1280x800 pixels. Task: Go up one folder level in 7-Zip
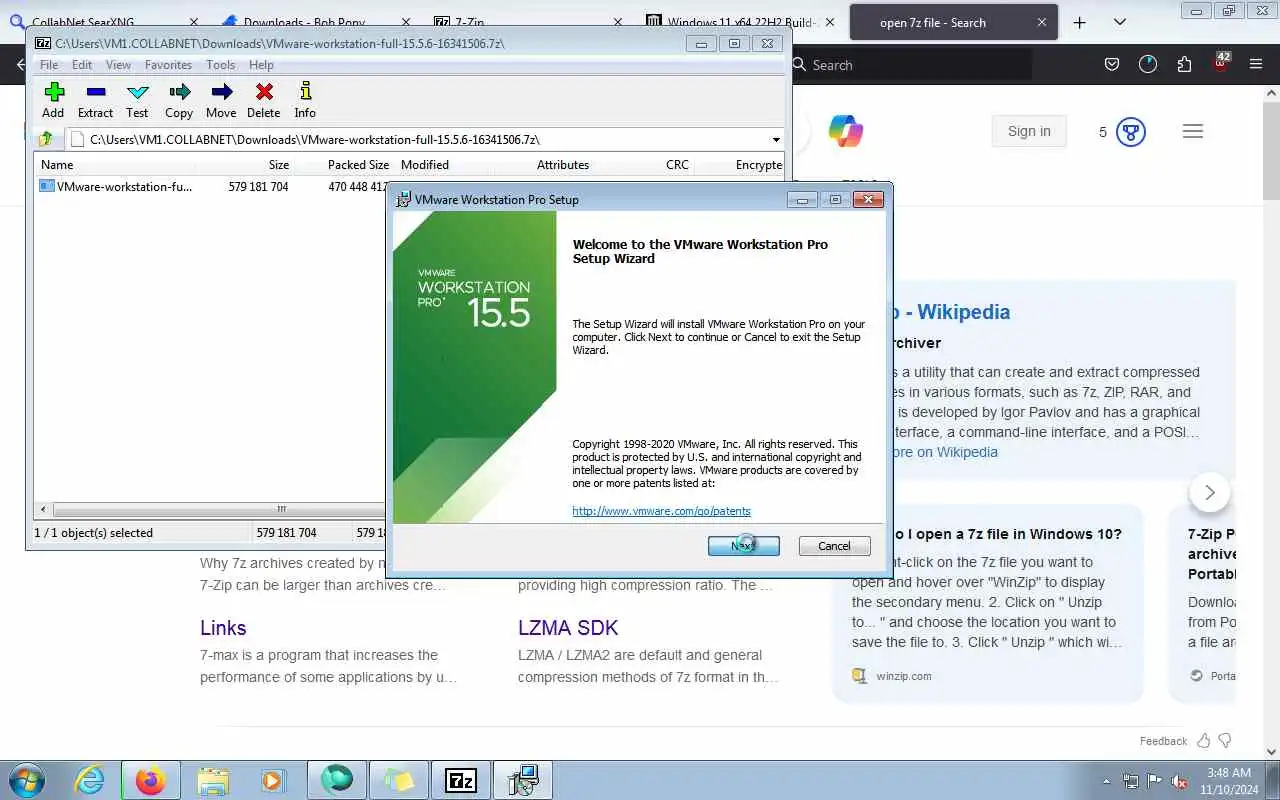46,140
